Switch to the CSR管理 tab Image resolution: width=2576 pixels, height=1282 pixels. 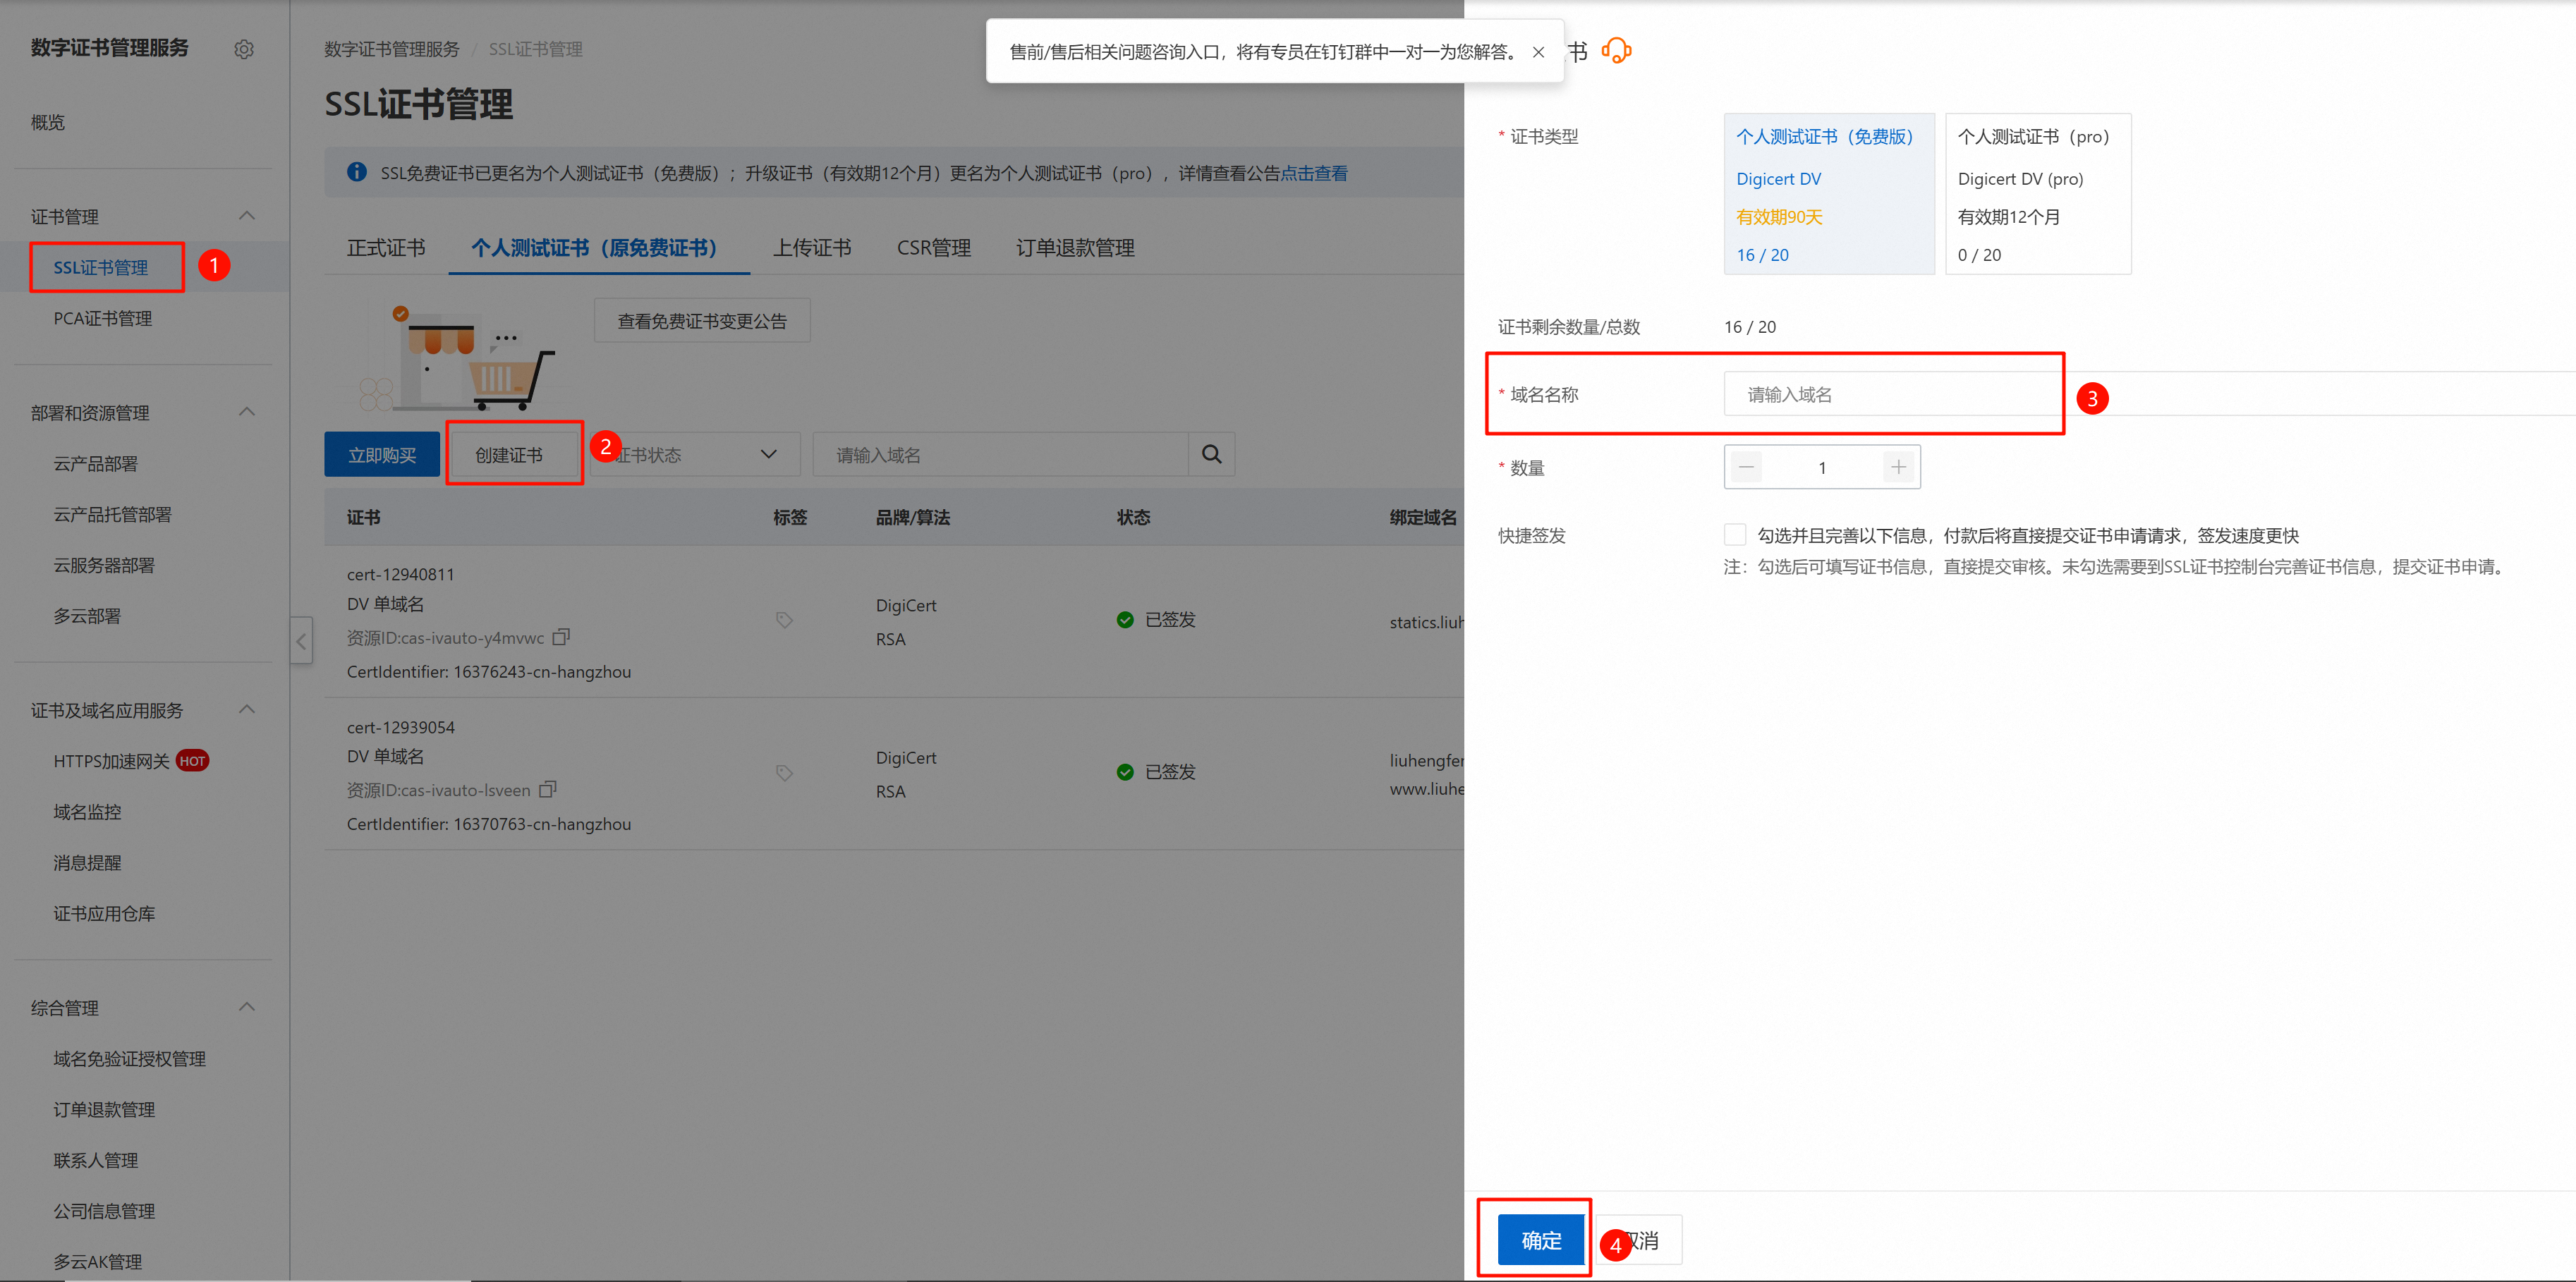(x=933, y=248)
